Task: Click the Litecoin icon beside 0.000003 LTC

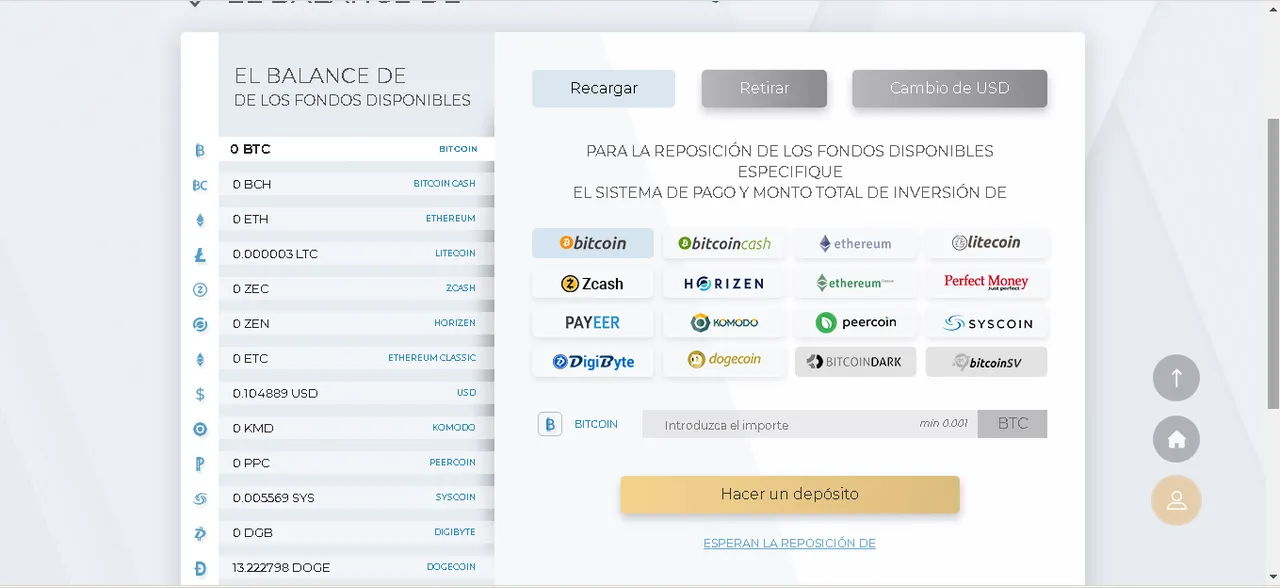Action: (200, 255)
